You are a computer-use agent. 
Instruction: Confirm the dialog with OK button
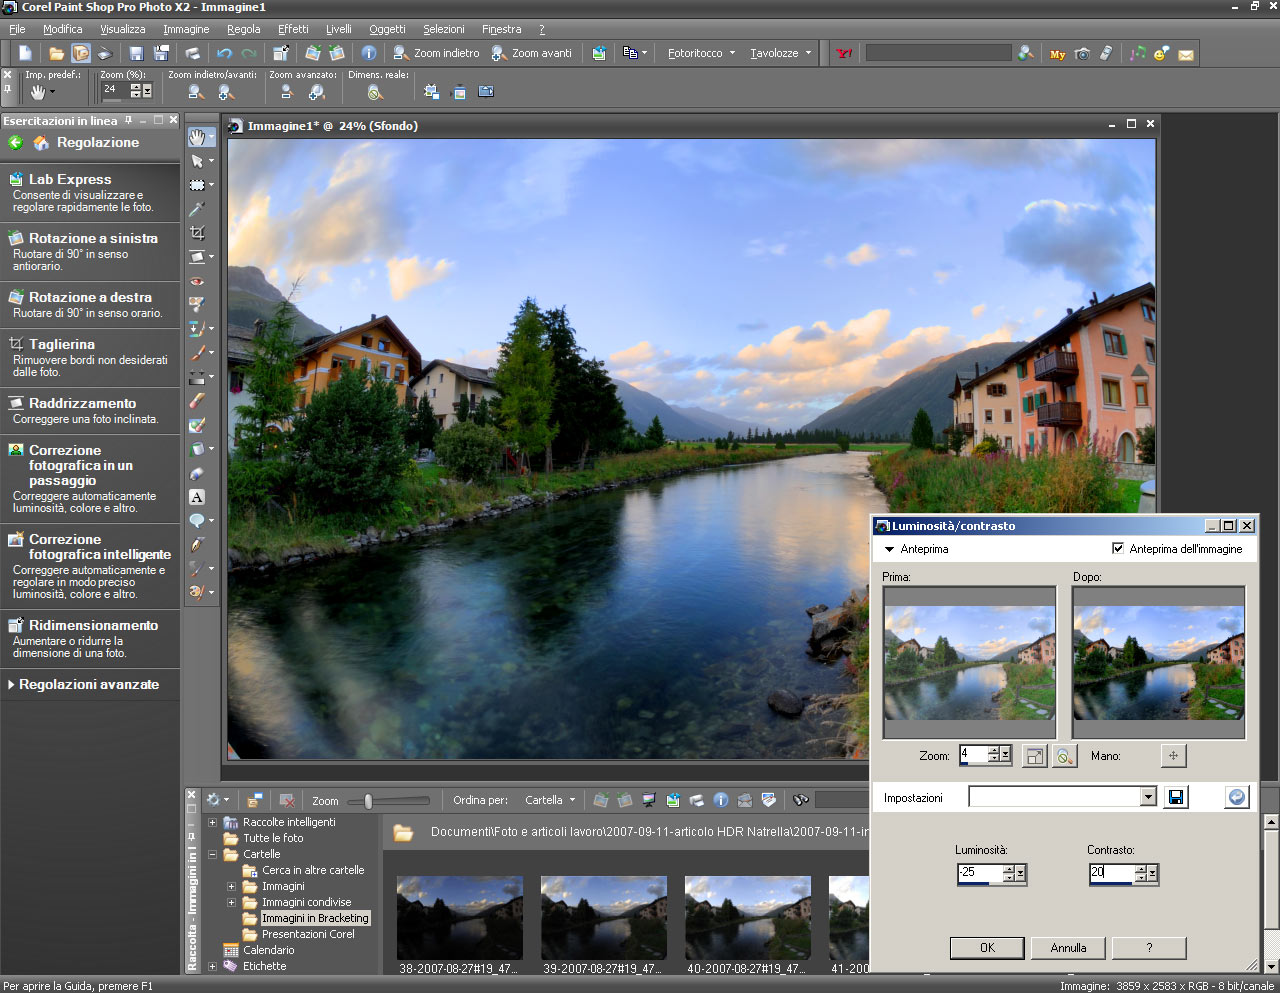coord(987,947)
